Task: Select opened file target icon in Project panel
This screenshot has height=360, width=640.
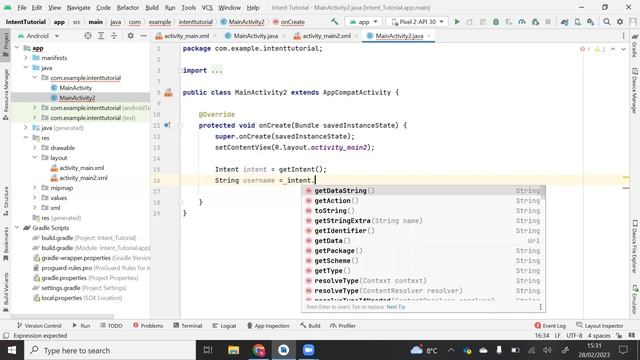Action: point(88,36)
